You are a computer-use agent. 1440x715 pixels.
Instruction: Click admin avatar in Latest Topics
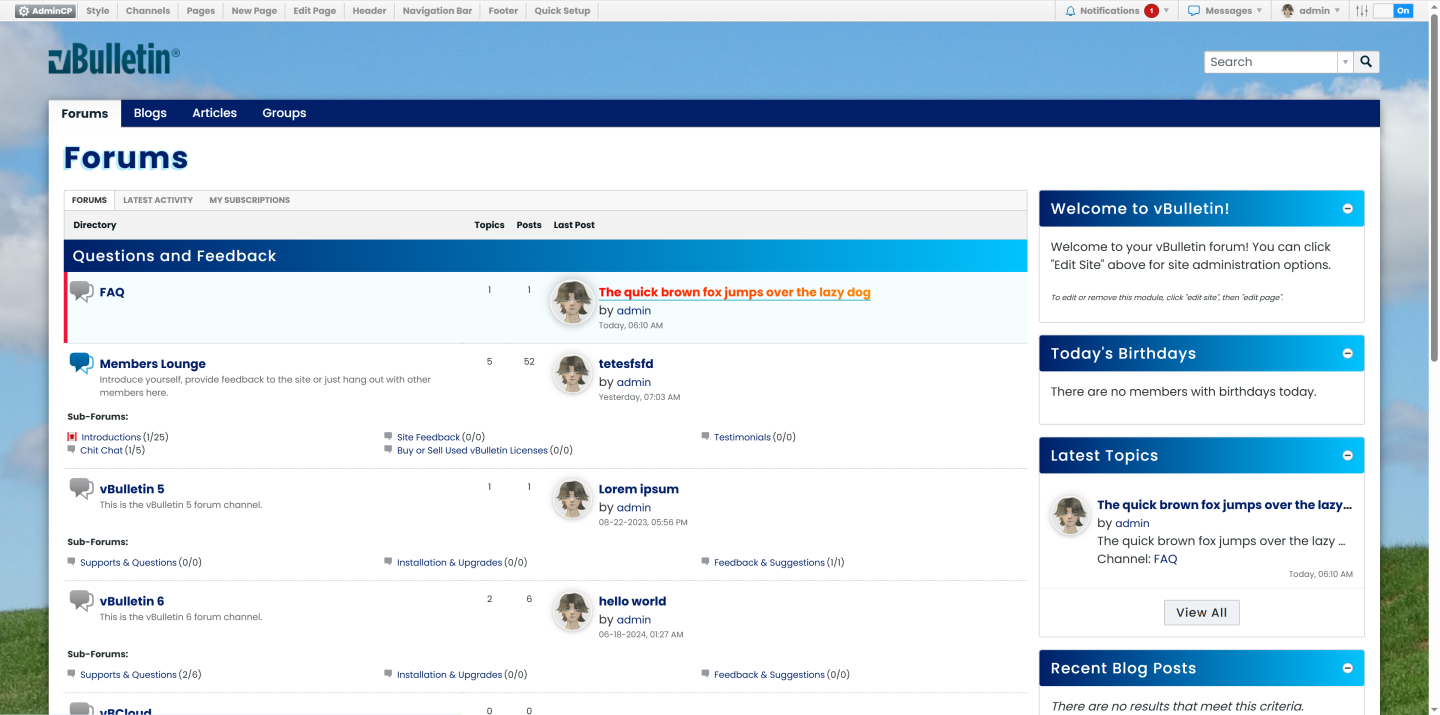1070,515
